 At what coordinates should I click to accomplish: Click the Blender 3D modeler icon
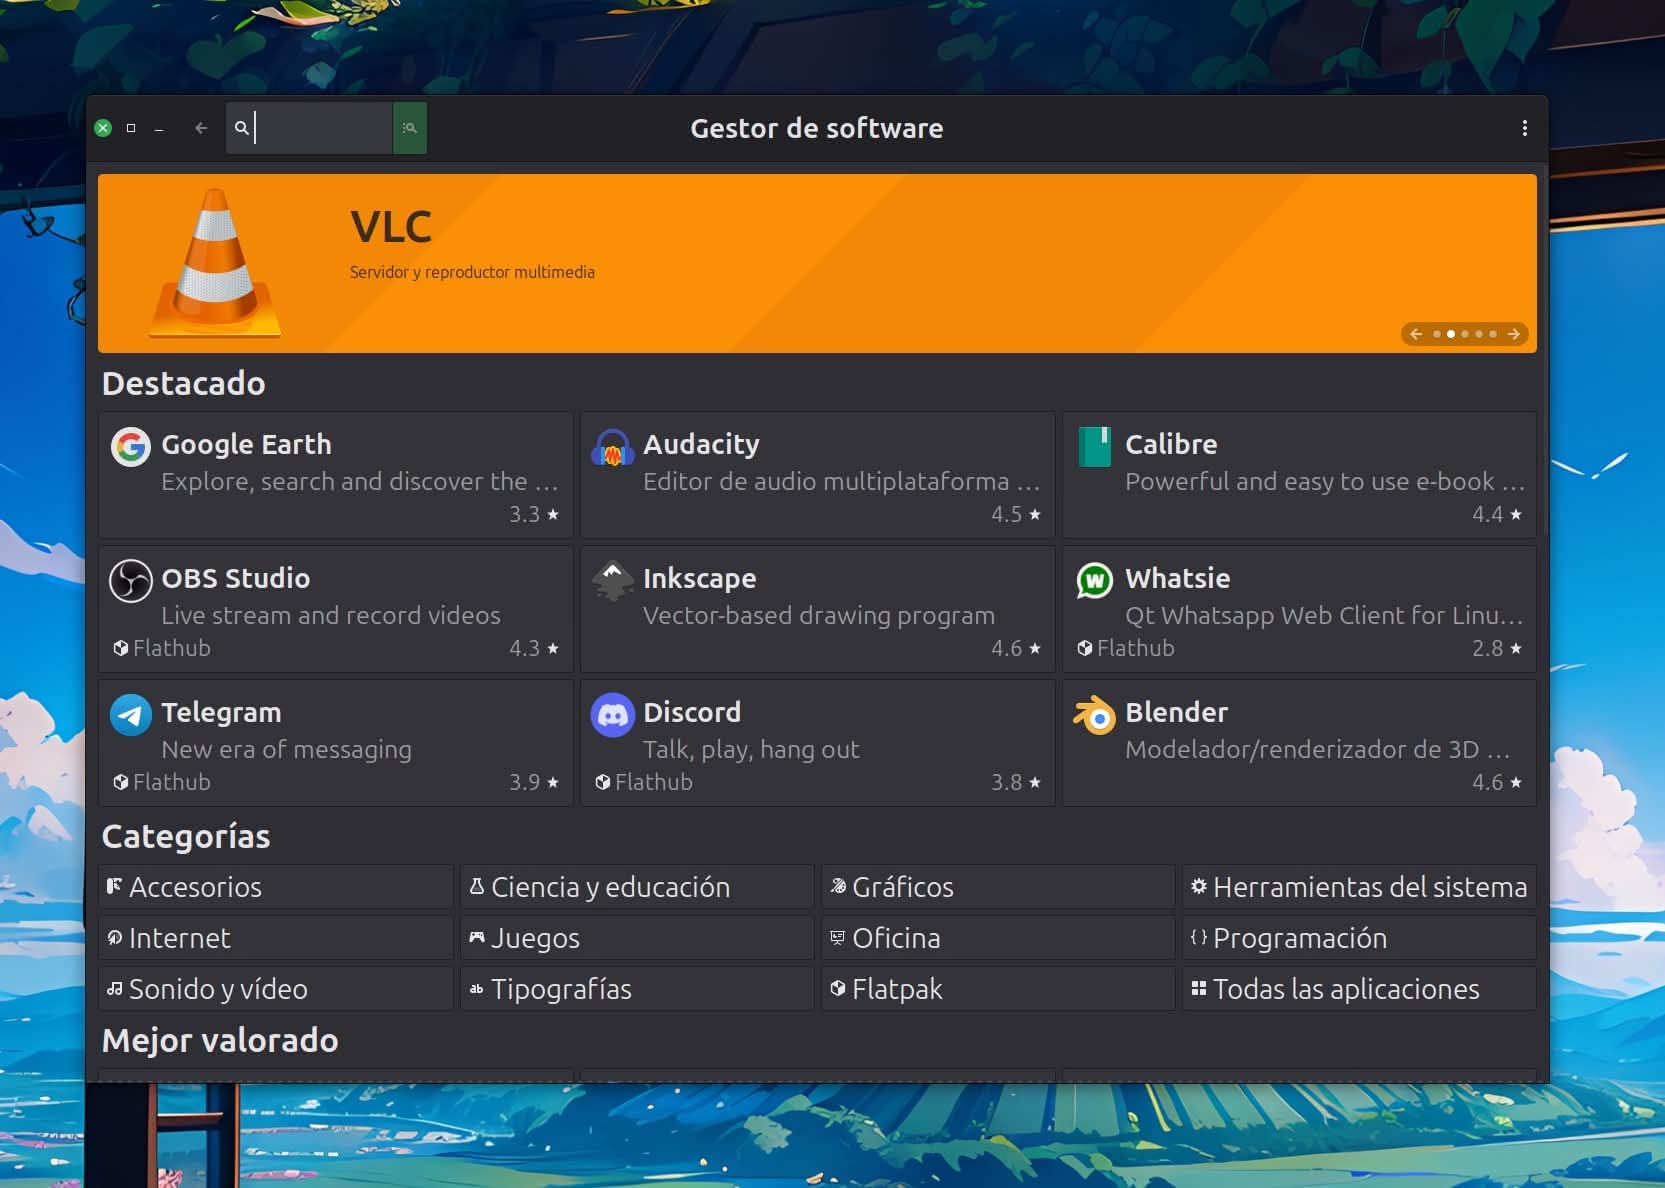(x=1095, y=715)
